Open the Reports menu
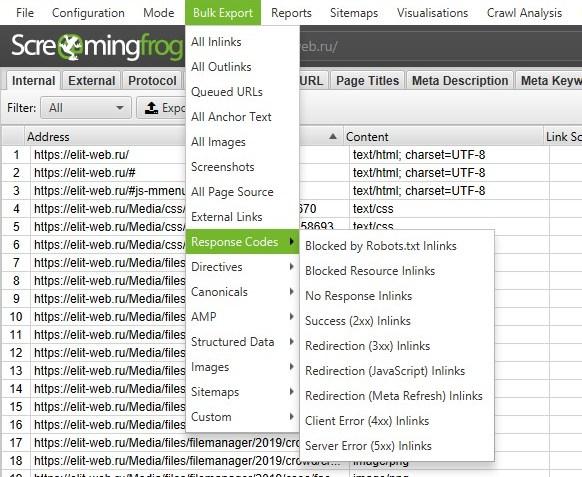Image resolution: width=582 pixels, height=477 pixels. (x=291, y=13)
